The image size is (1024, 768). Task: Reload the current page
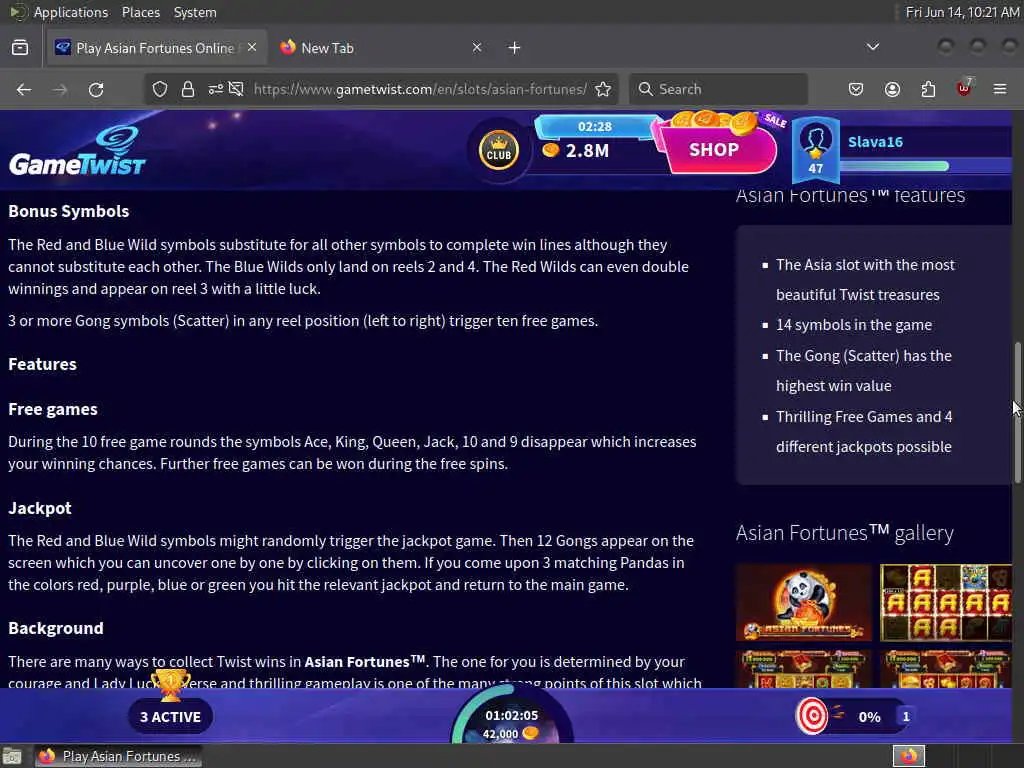pos(96,89)
